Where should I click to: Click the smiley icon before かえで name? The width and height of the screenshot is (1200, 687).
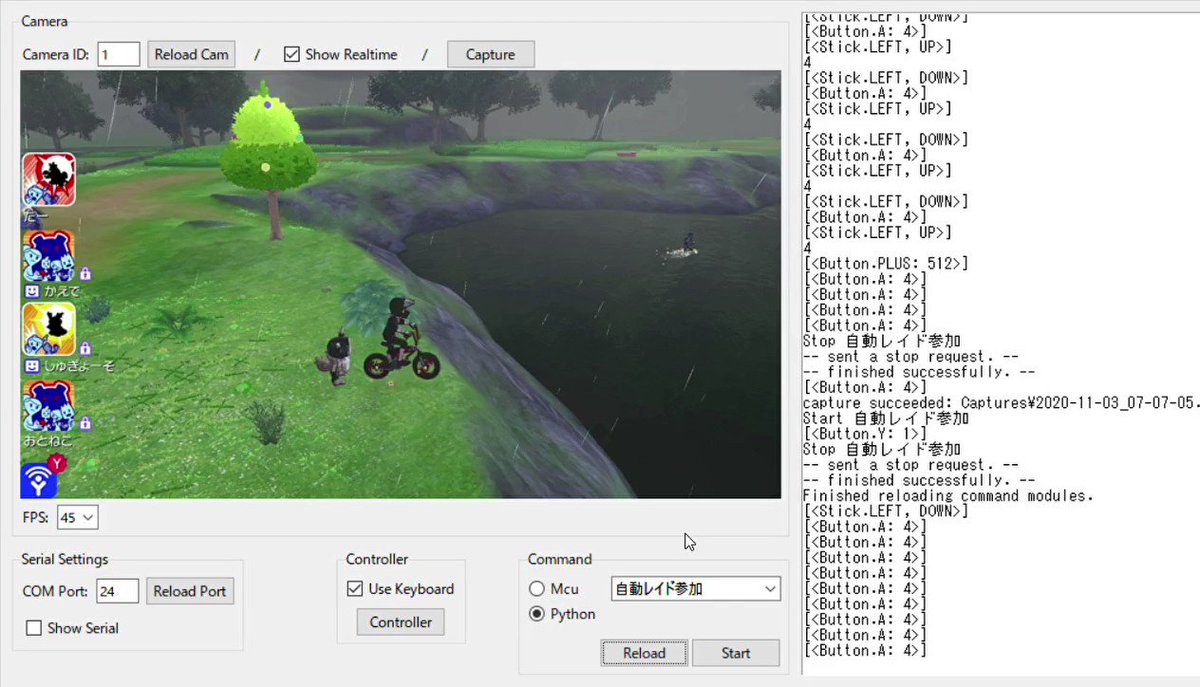(x=31, y=291)
